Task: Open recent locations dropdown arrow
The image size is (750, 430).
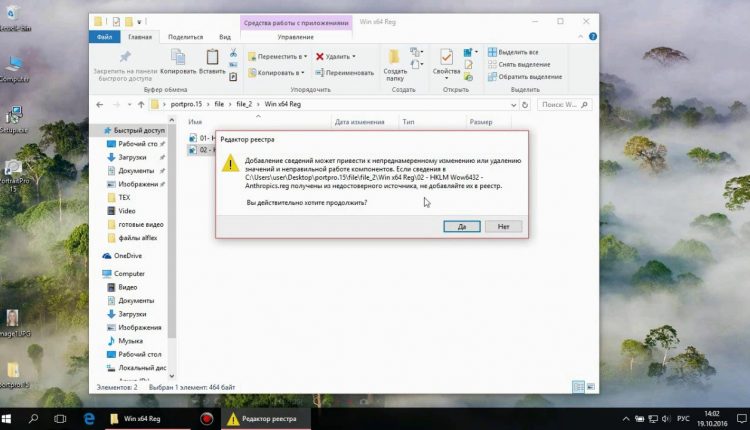Action: coord(129,104)
